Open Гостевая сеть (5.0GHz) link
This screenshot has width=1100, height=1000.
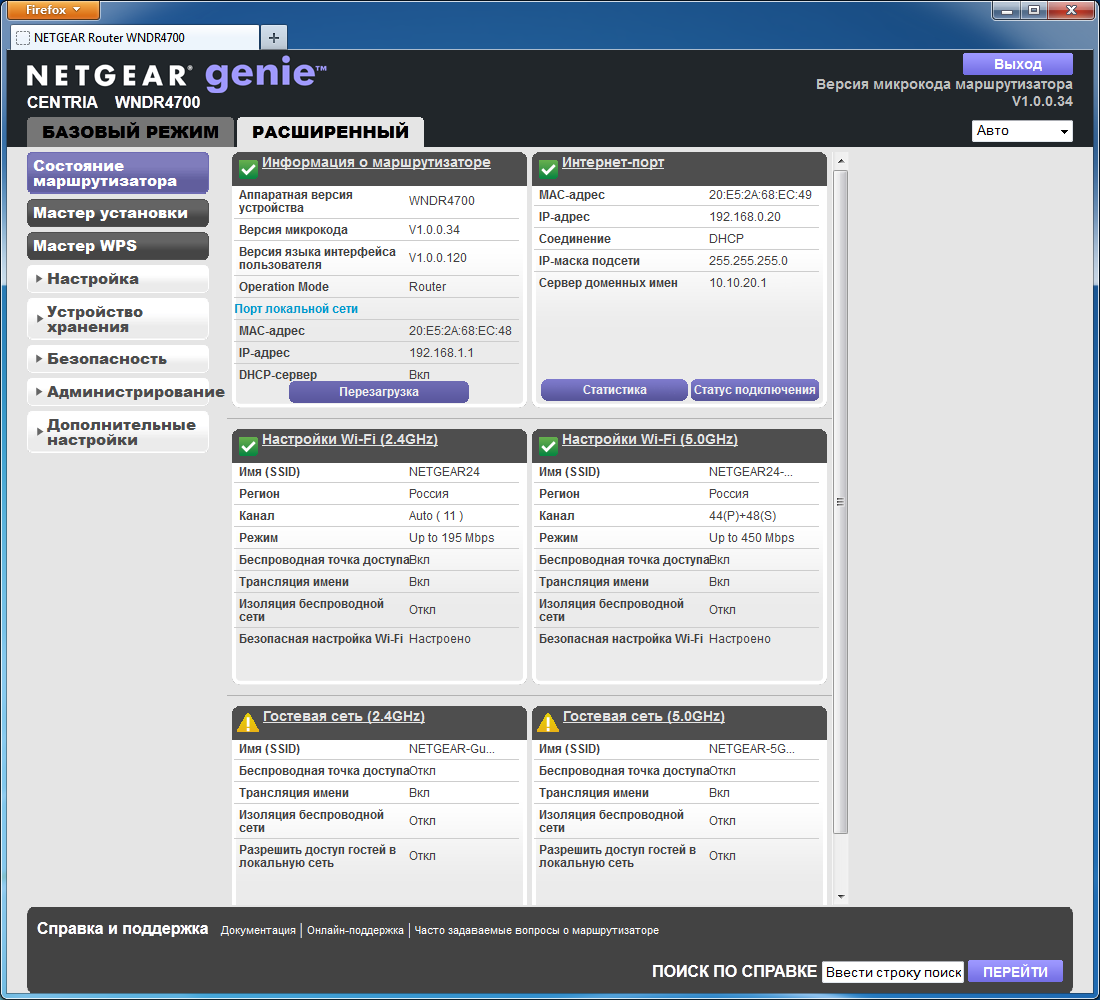coord(644,716)
